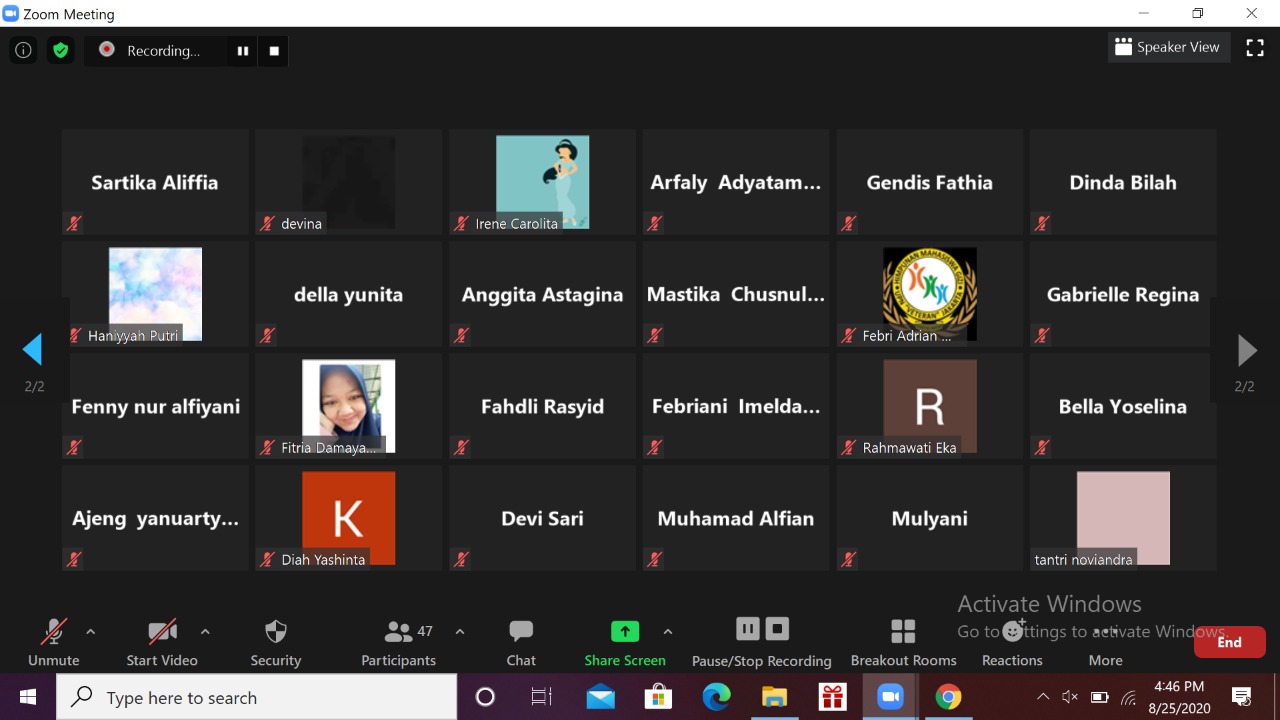Open the Chat panel

click(x=521, y=642)
